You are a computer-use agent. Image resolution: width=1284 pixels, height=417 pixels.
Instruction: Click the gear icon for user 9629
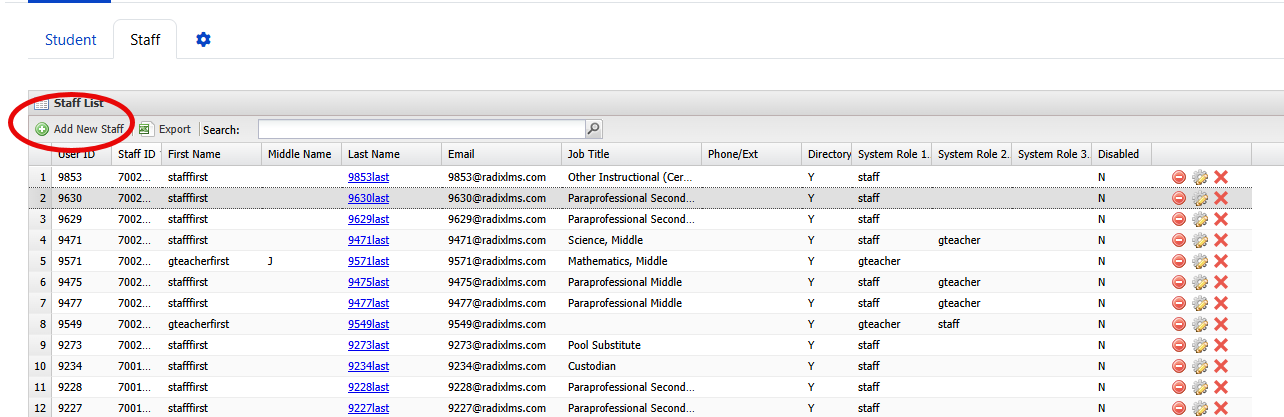coord(1200,219)
